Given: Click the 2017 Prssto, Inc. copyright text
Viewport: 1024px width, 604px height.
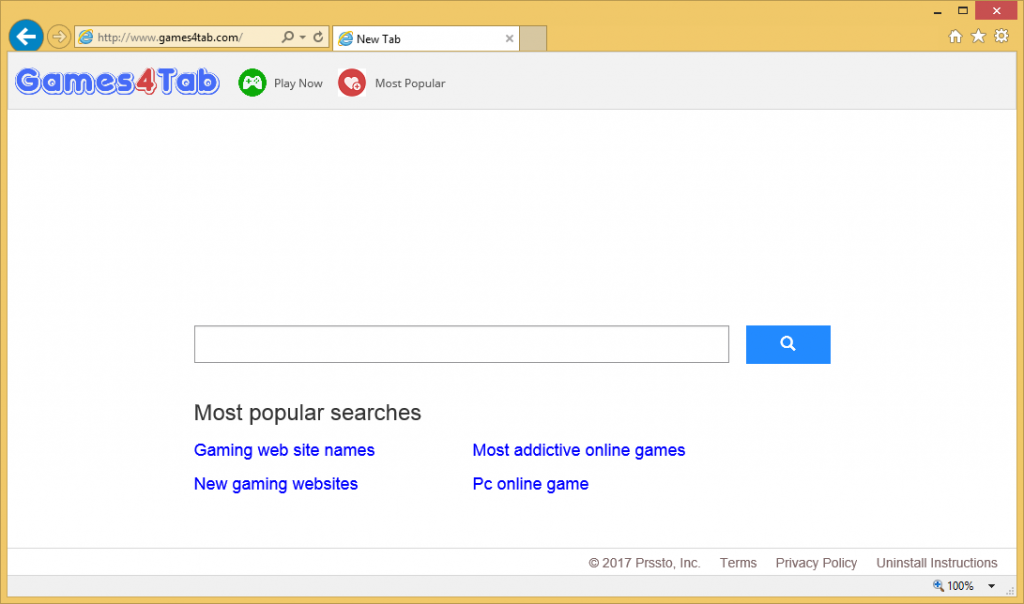Looking at the screenshot, I should coord(645,563).
